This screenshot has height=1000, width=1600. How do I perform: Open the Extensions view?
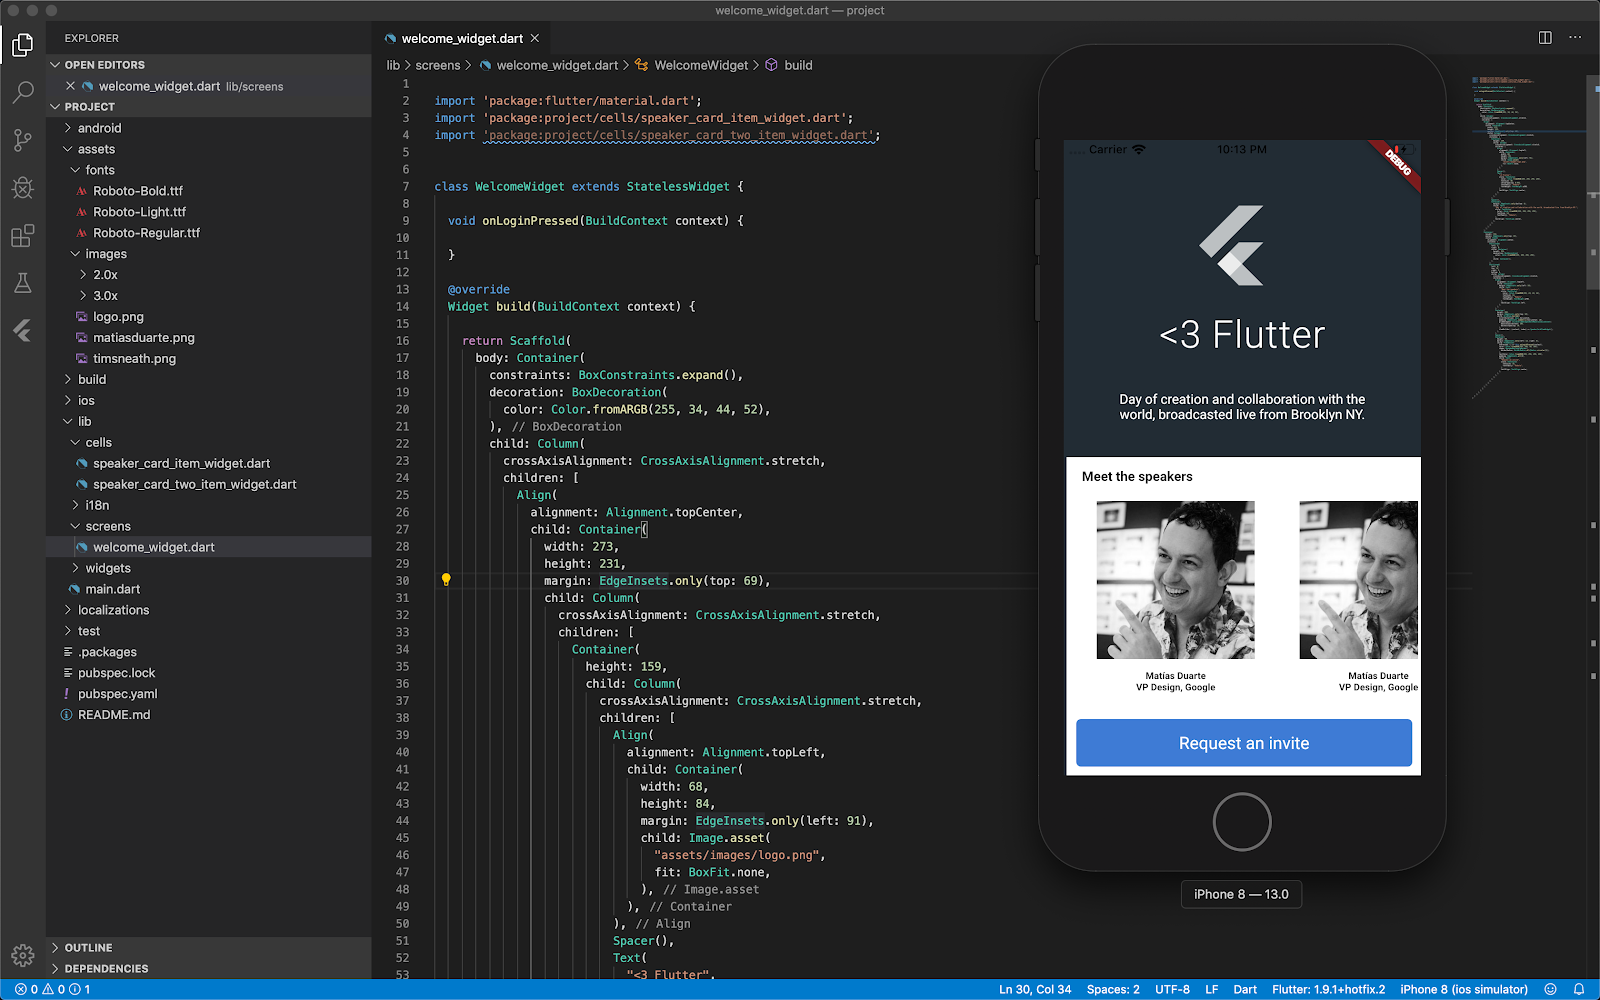[22, 236]
